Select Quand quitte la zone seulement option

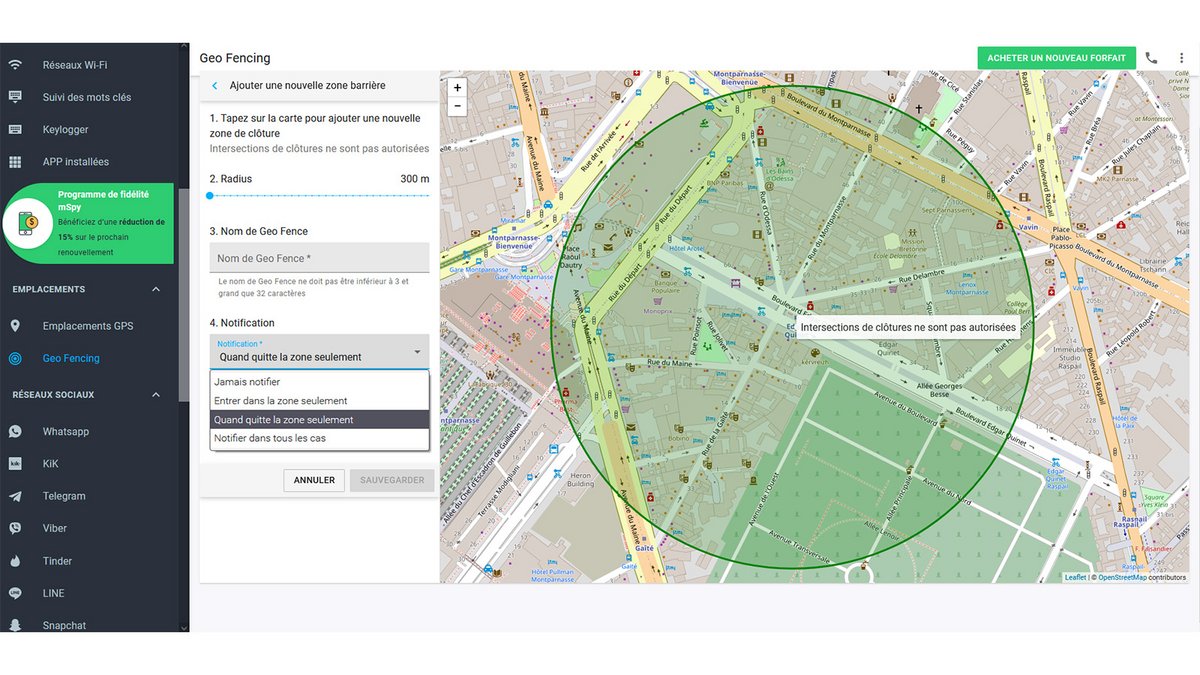click(x=320, y=420)
